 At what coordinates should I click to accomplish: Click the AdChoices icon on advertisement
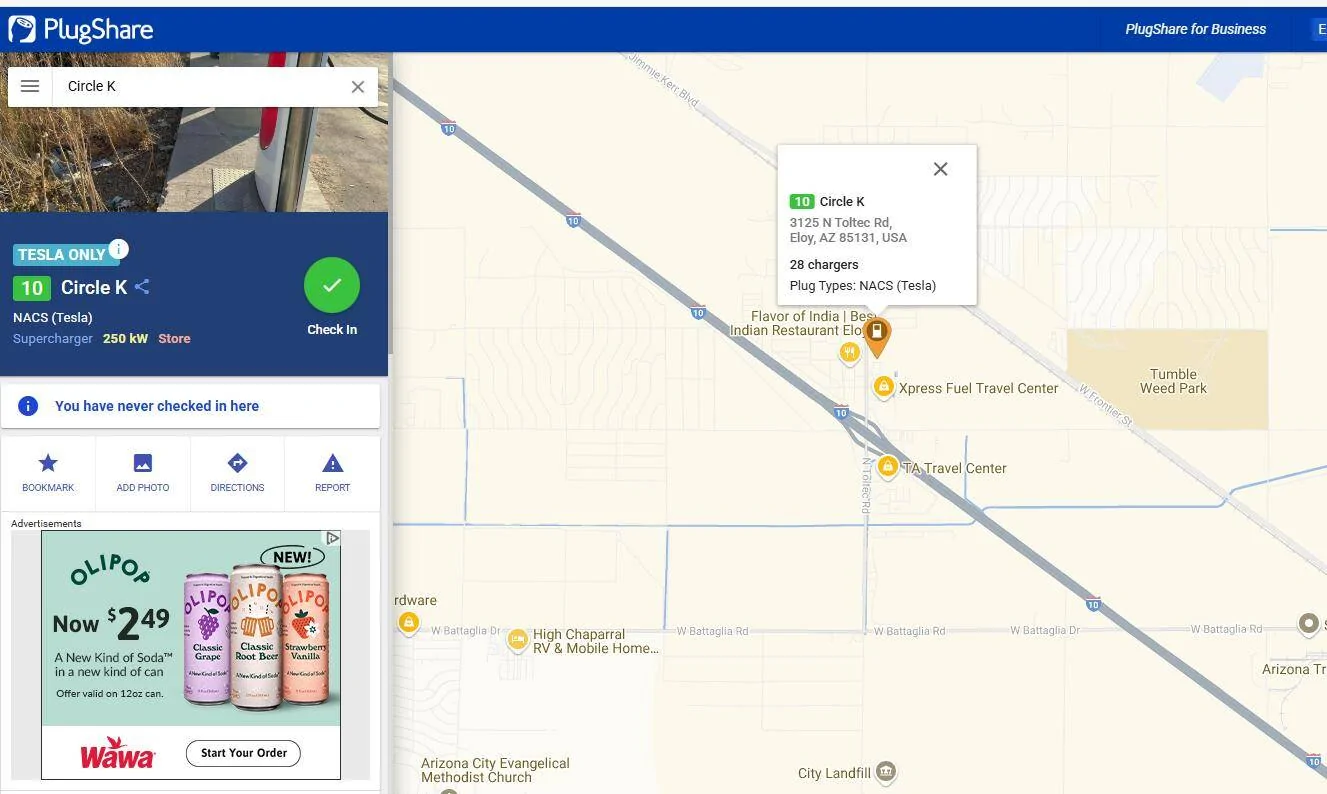coord(332,538)
